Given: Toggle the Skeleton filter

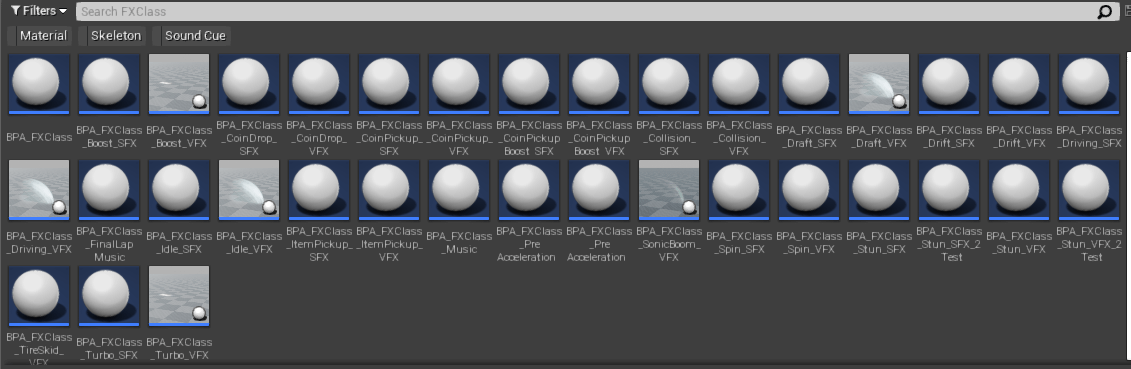Looking at the screenshot, I should point(115,35).
